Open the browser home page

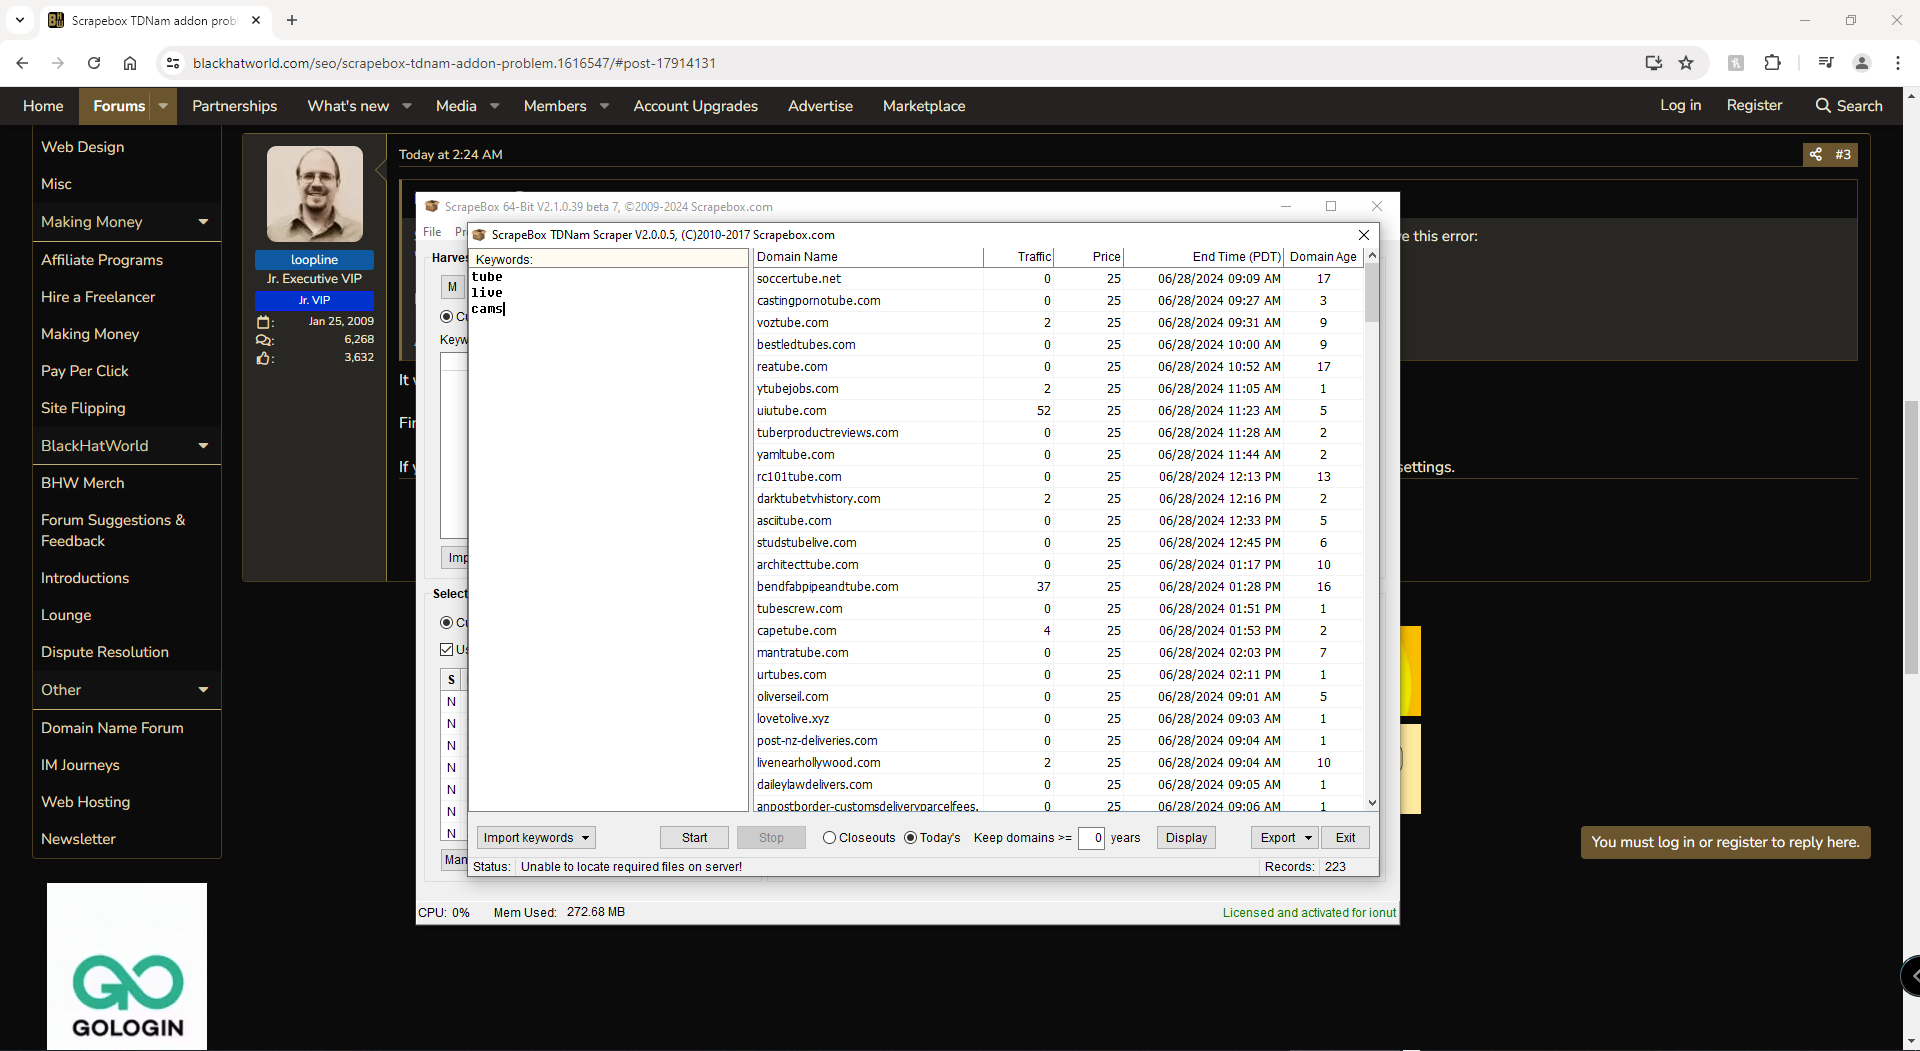pos(130,63)
